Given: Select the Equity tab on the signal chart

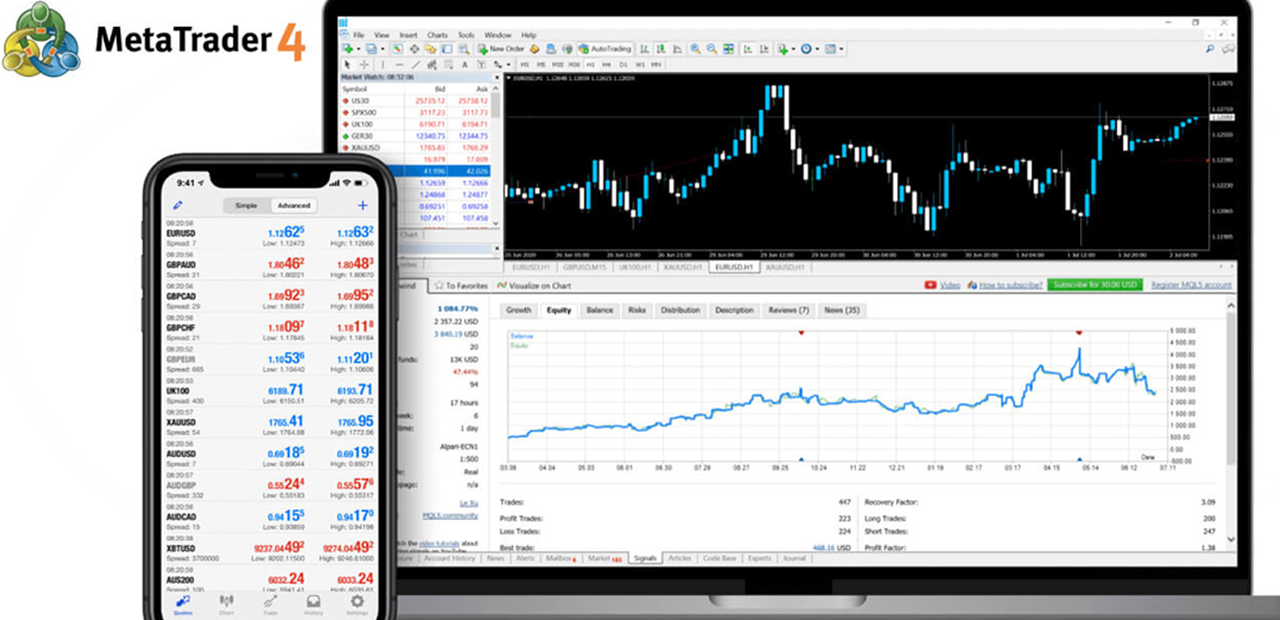Looking at the screenshot, I should click(x=559, y=310).
